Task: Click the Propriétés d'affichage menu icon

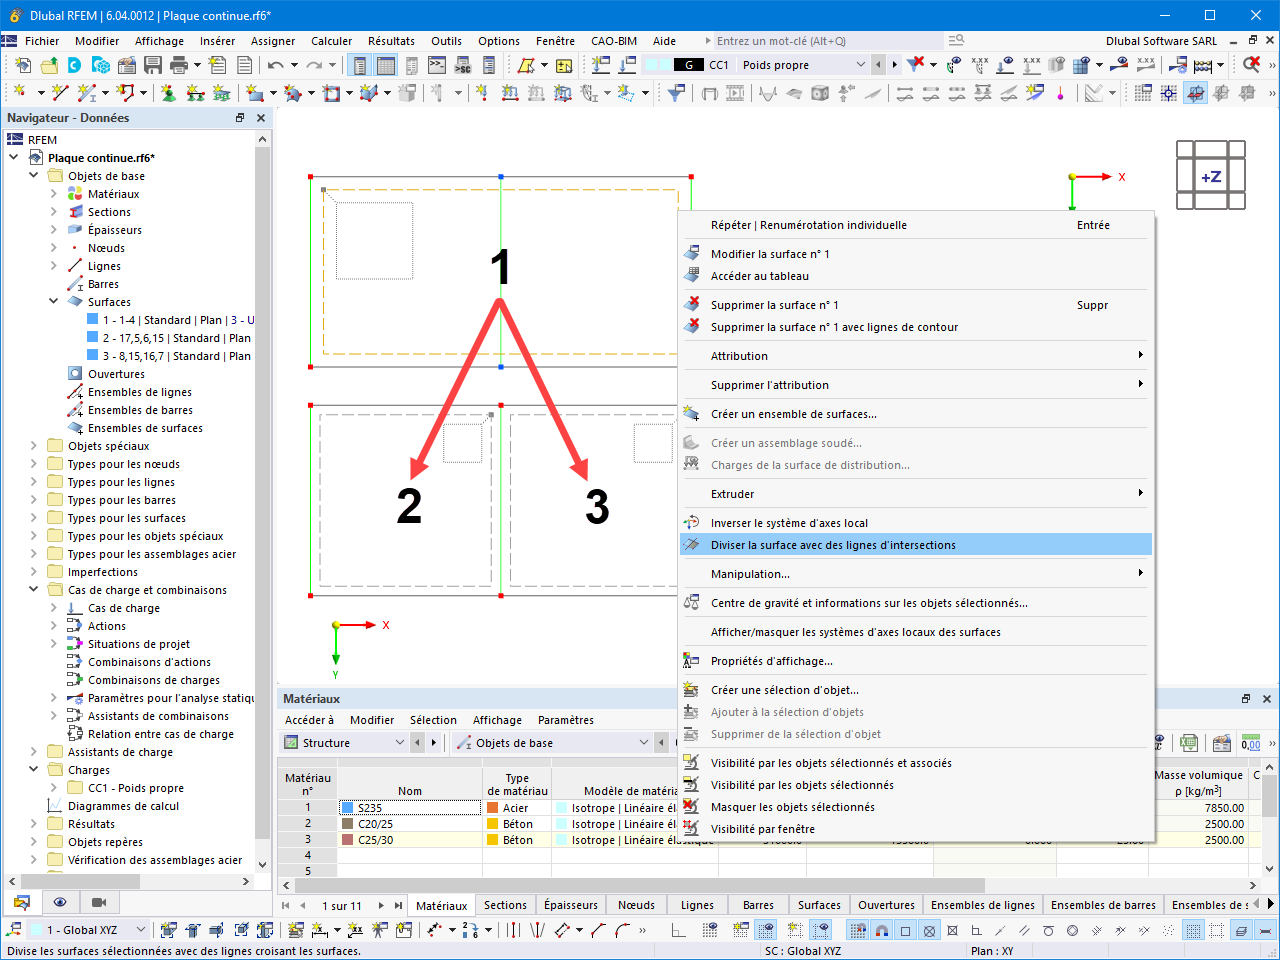Action: coord(691,661)
